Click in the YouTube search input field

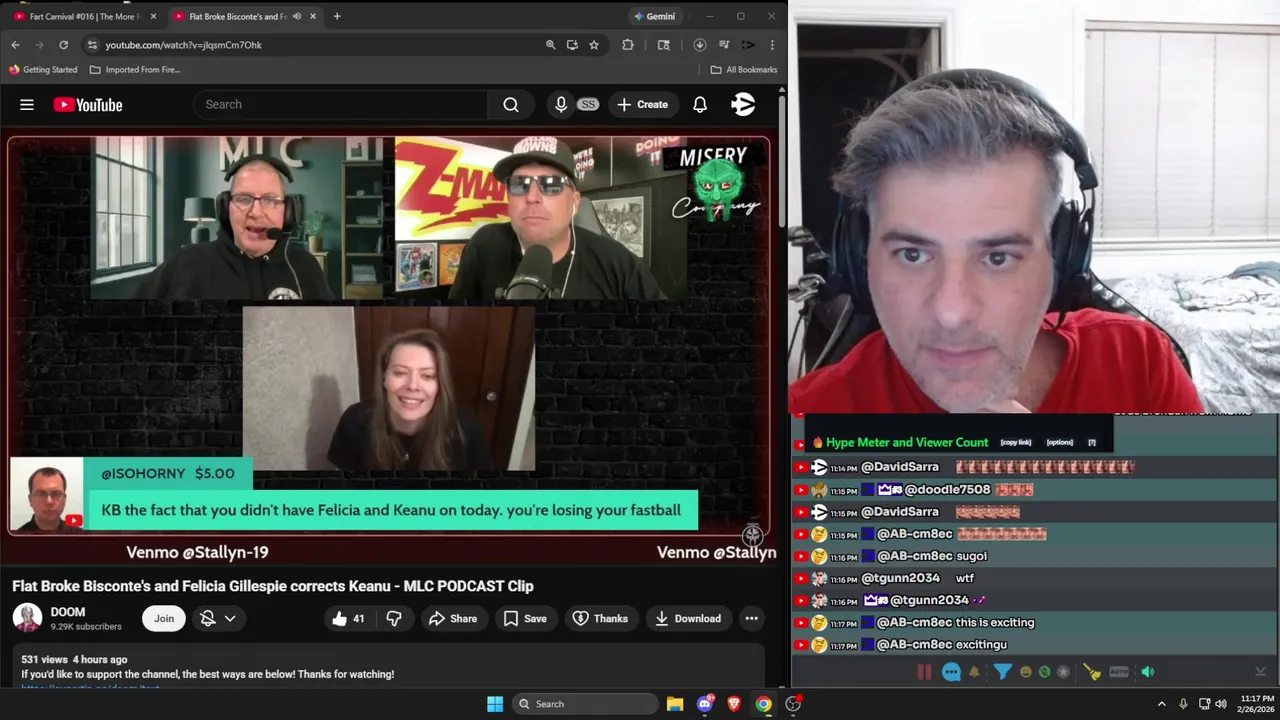pyautogui.click(x=340, y=104)
